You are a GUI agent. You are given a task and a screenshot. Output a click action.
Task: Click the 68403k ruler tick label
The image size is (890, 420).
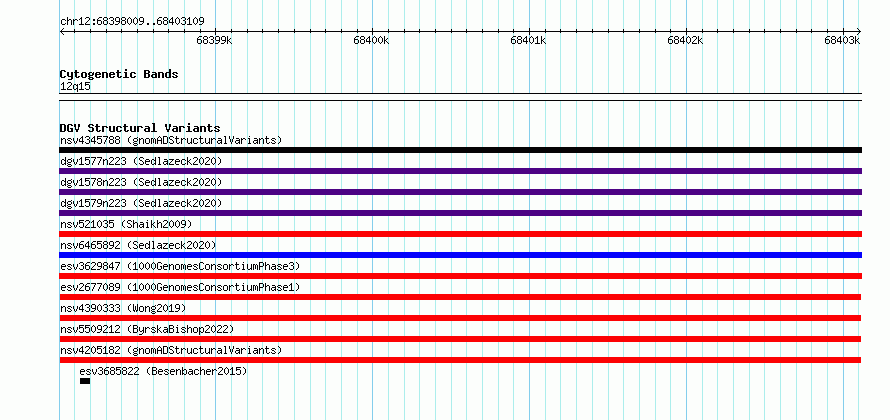pyautogui.click(x=842, y=40)
